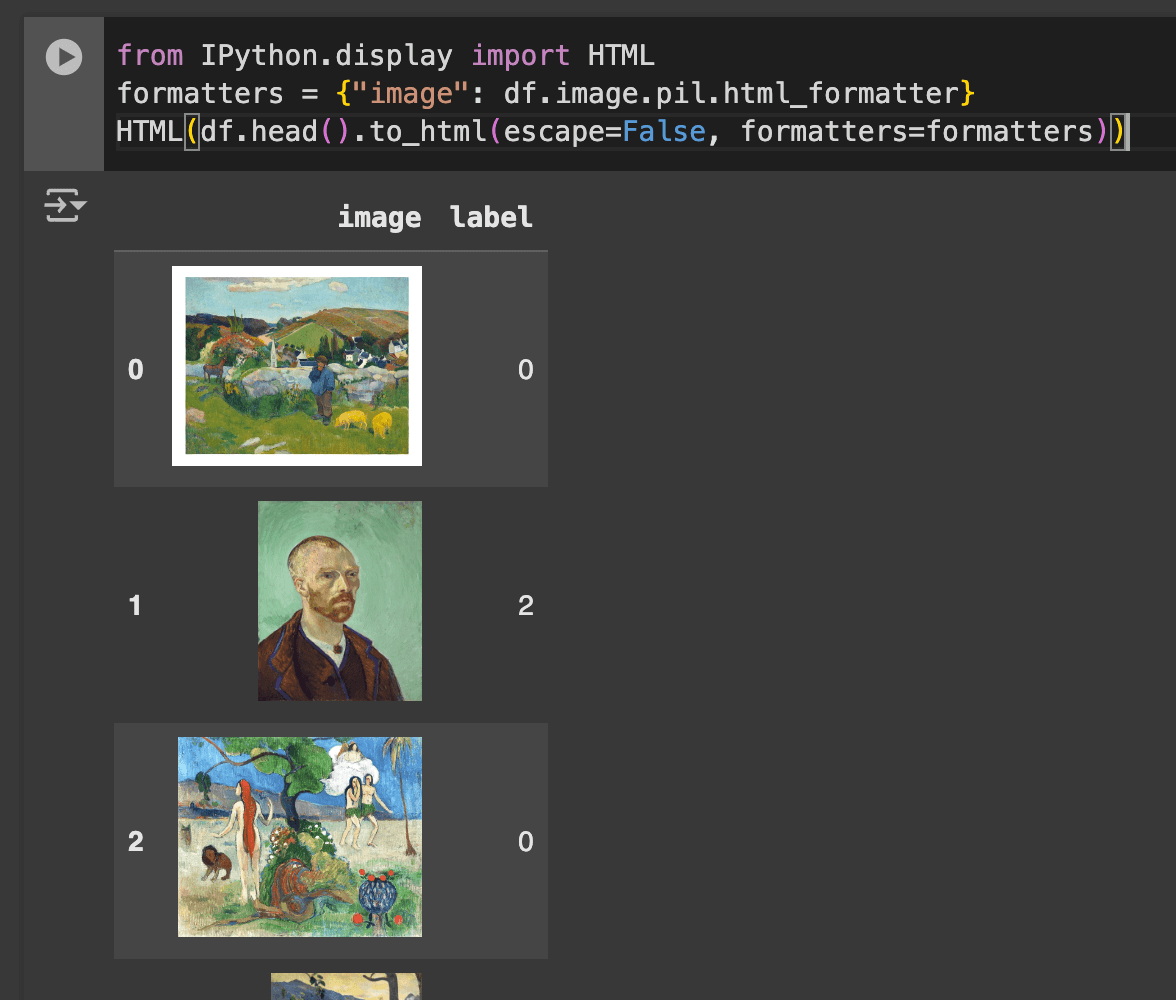Open the cell output actions icon

pos(65,207)
